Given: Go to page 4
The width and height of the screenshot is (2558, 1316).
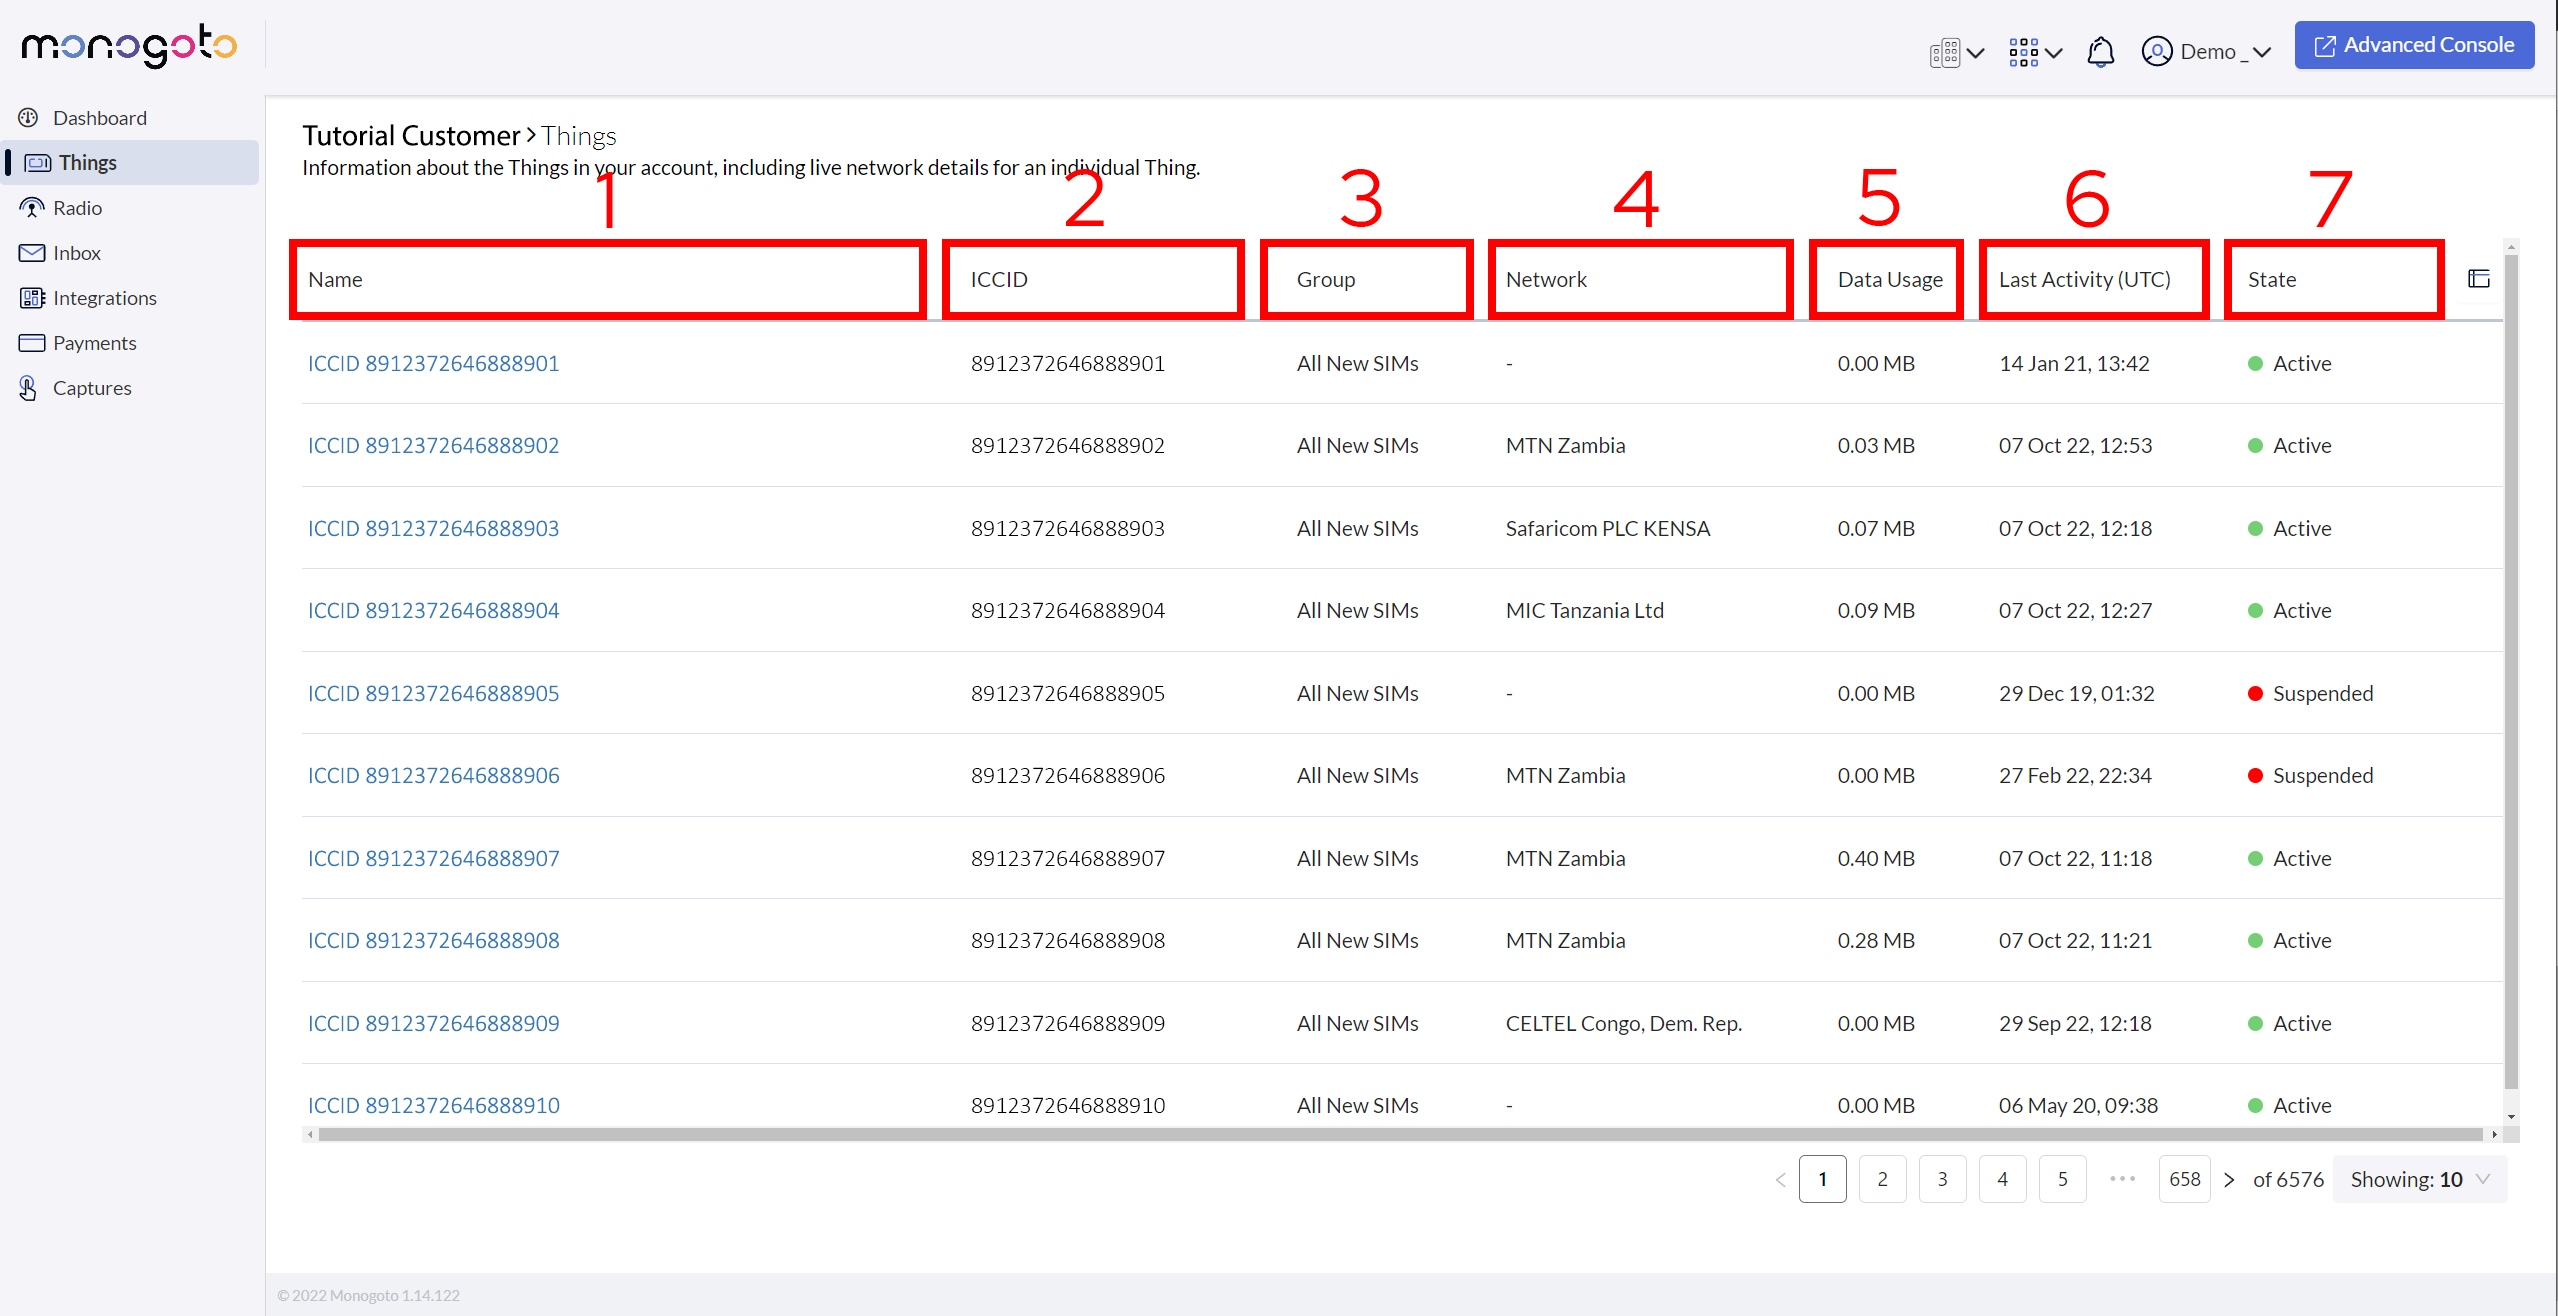Looking at the screenshot, I should [2002, 1180].
